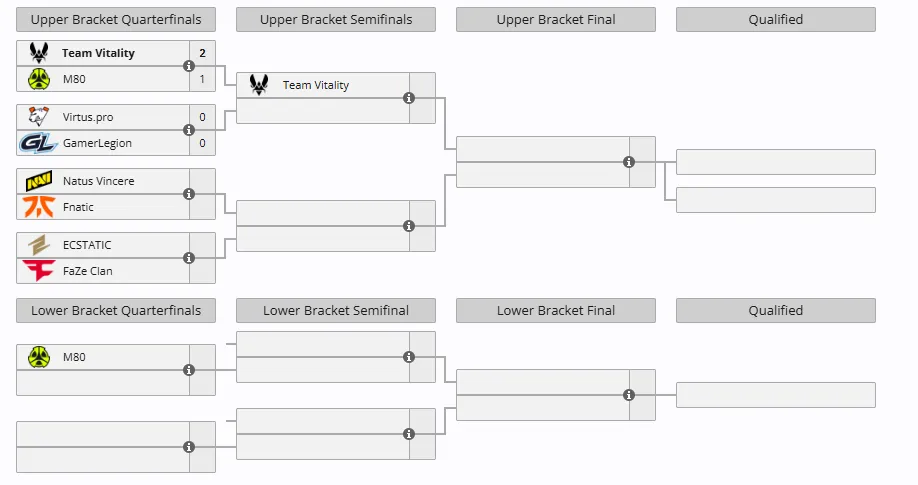Open match info for Natus Vincere vs Fnatic

pyautogui.click(x=189, y=194)
